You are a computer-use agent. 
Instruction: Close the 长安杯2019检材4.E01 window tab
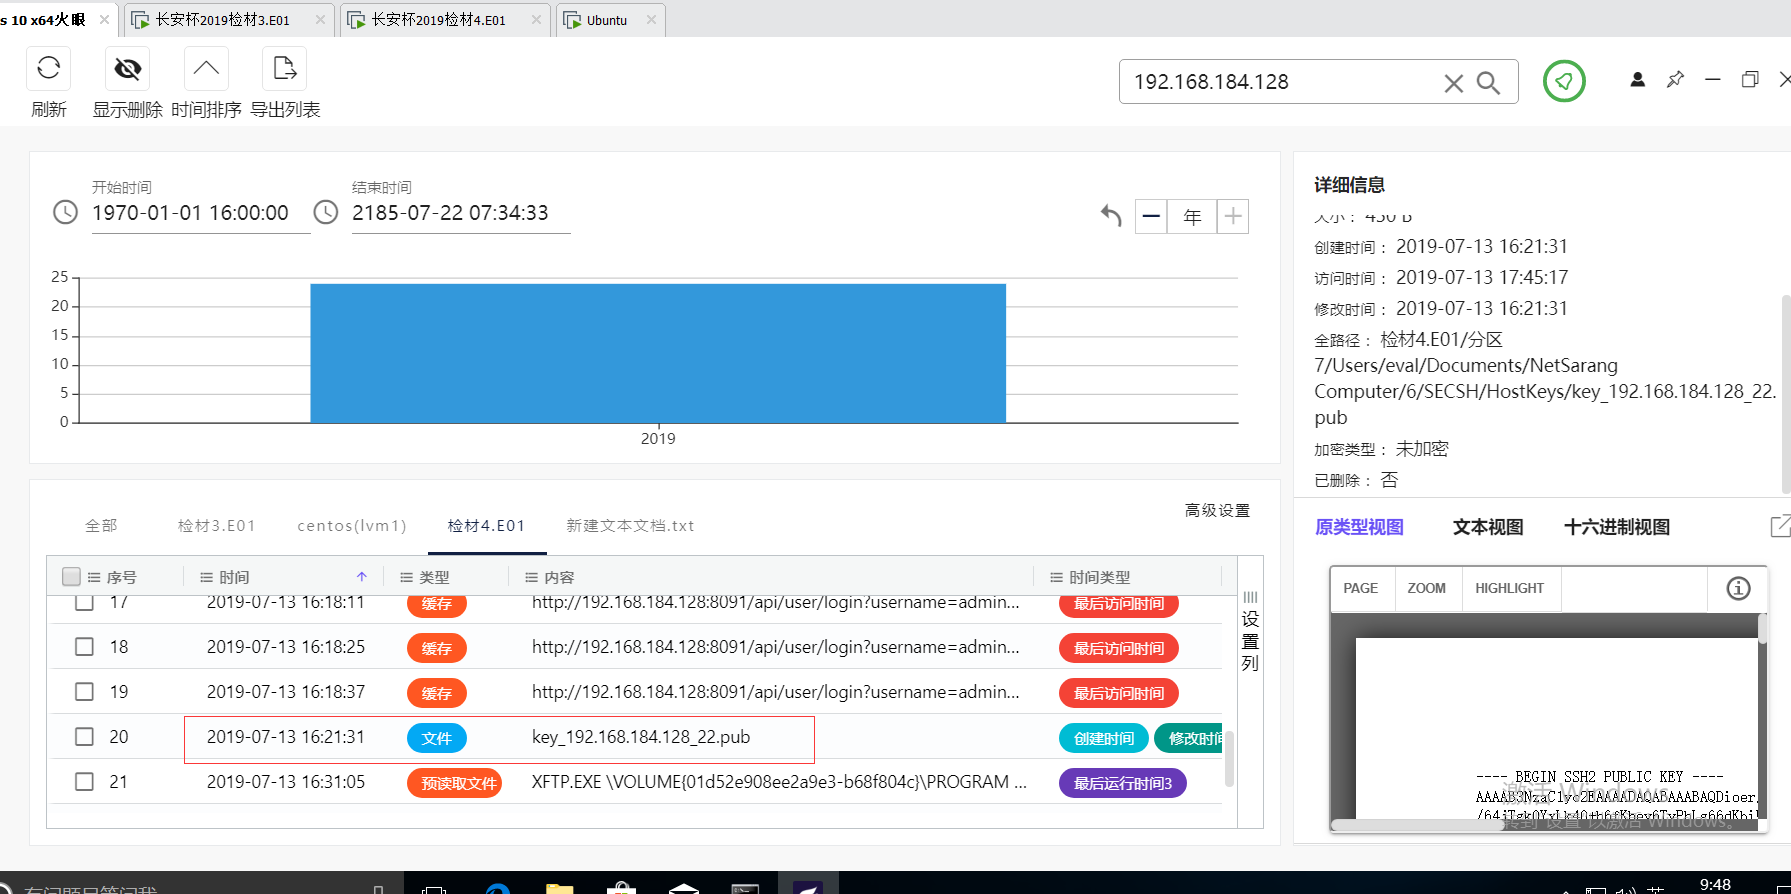(536, 20)
